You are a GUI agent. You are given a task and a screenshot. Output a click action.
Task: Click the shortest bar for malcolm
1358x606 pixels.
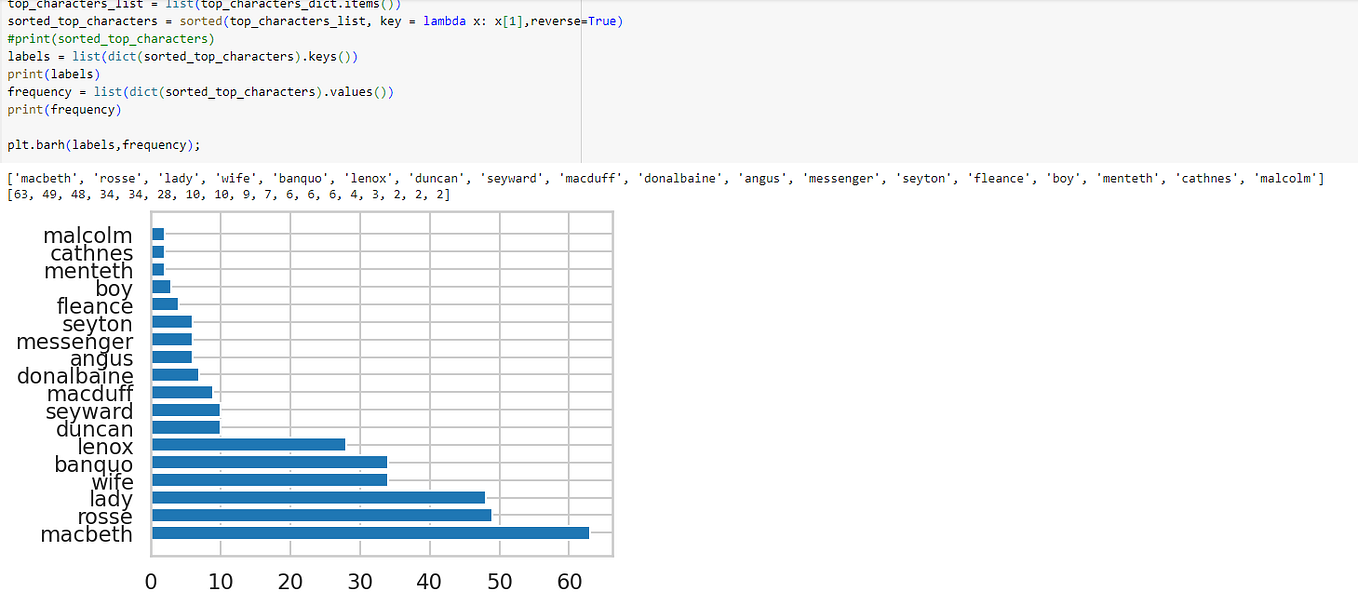click(x=156, y=234)
